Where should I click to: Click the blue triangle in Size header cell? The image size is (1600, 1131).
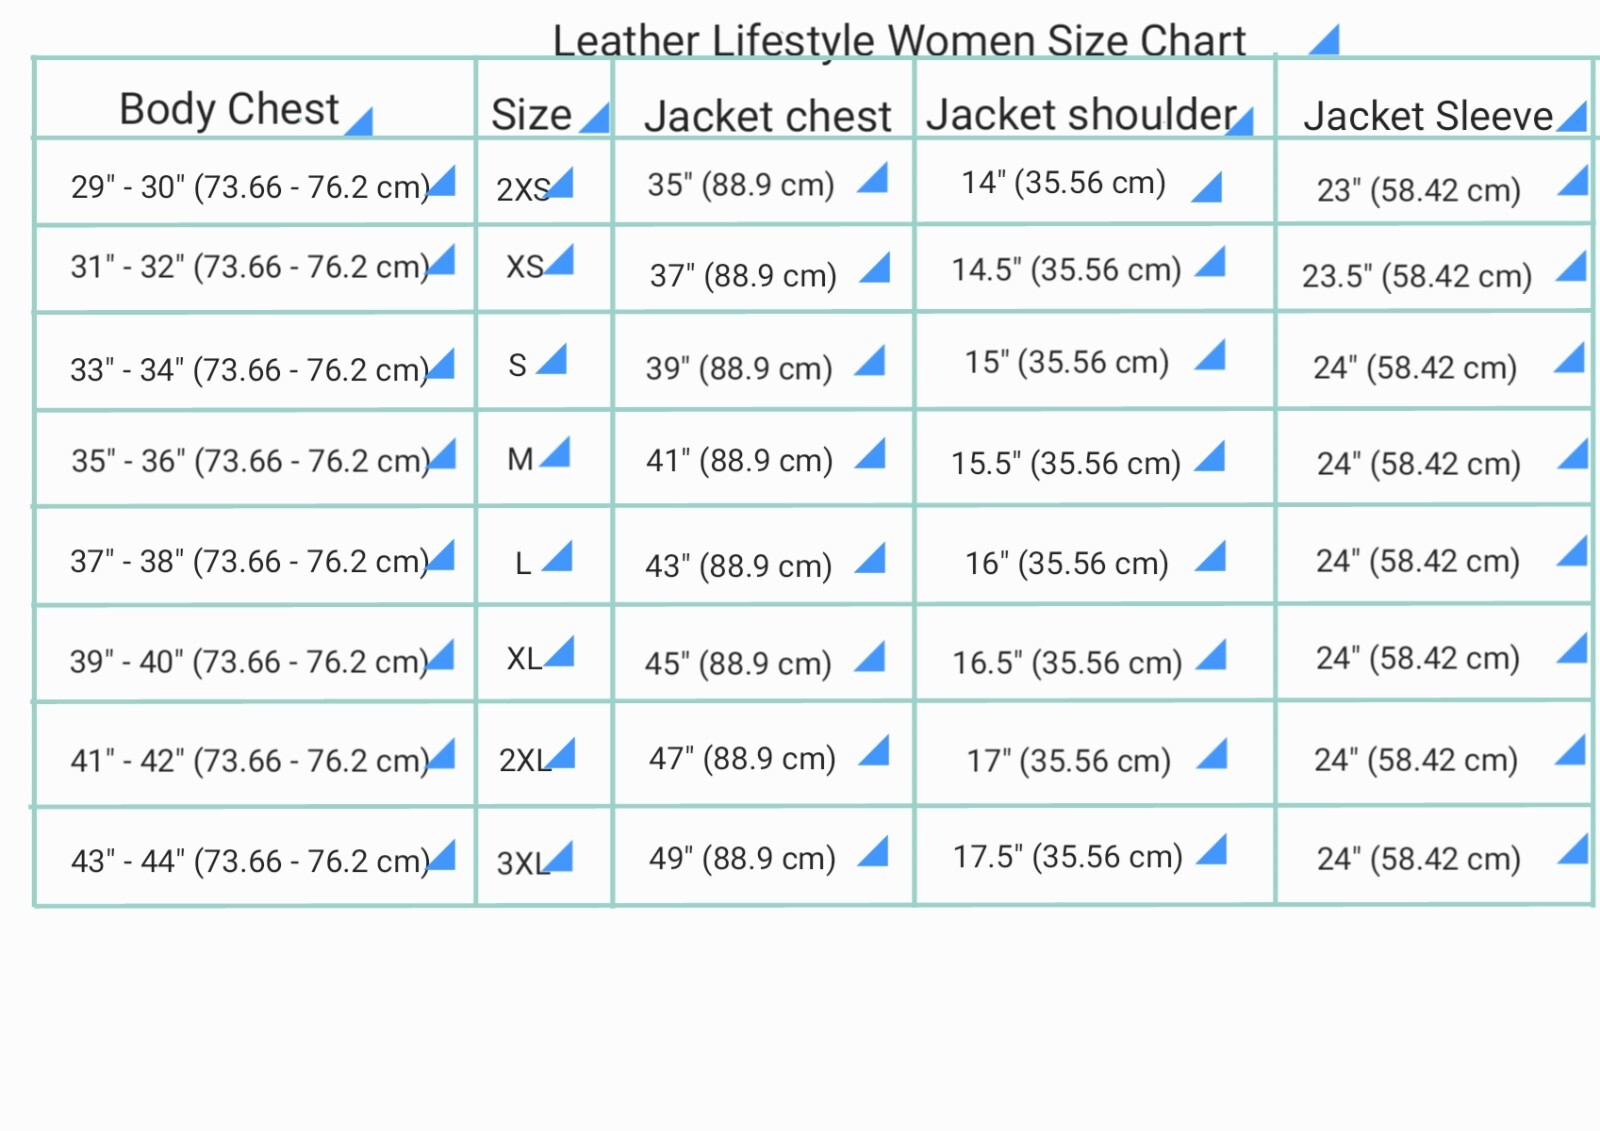597,120
